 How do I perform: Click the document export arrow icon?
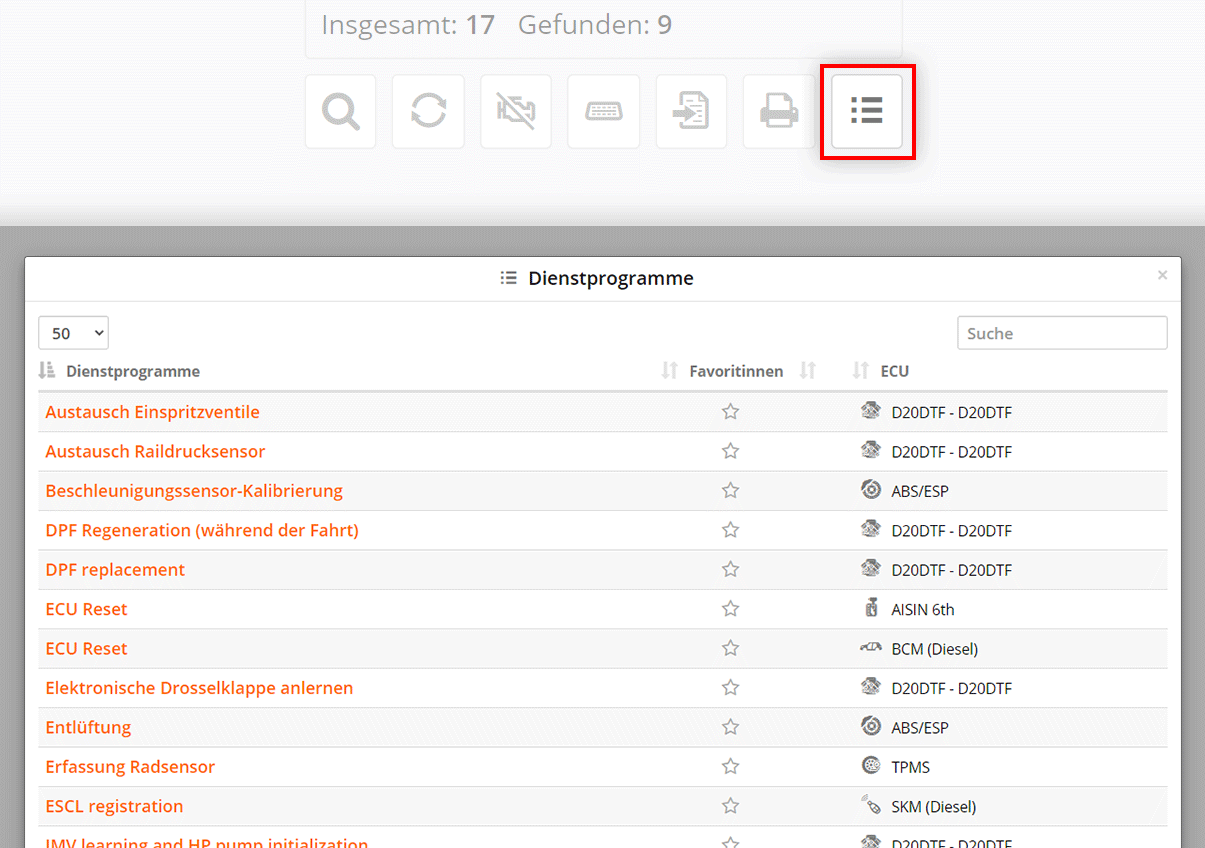point(691,112)
